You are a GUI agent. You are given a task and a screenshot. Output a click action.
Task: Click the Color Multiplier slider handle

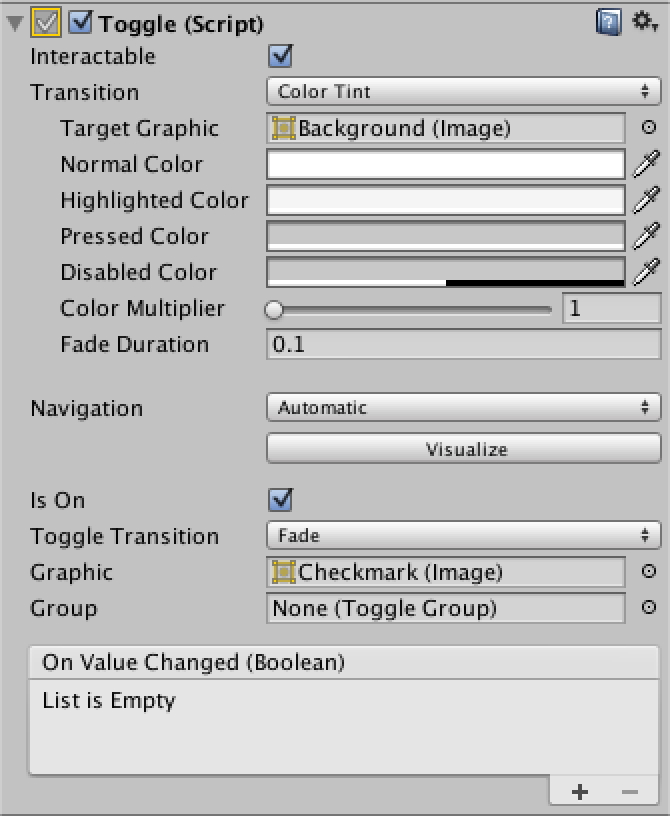coord(274,310)
